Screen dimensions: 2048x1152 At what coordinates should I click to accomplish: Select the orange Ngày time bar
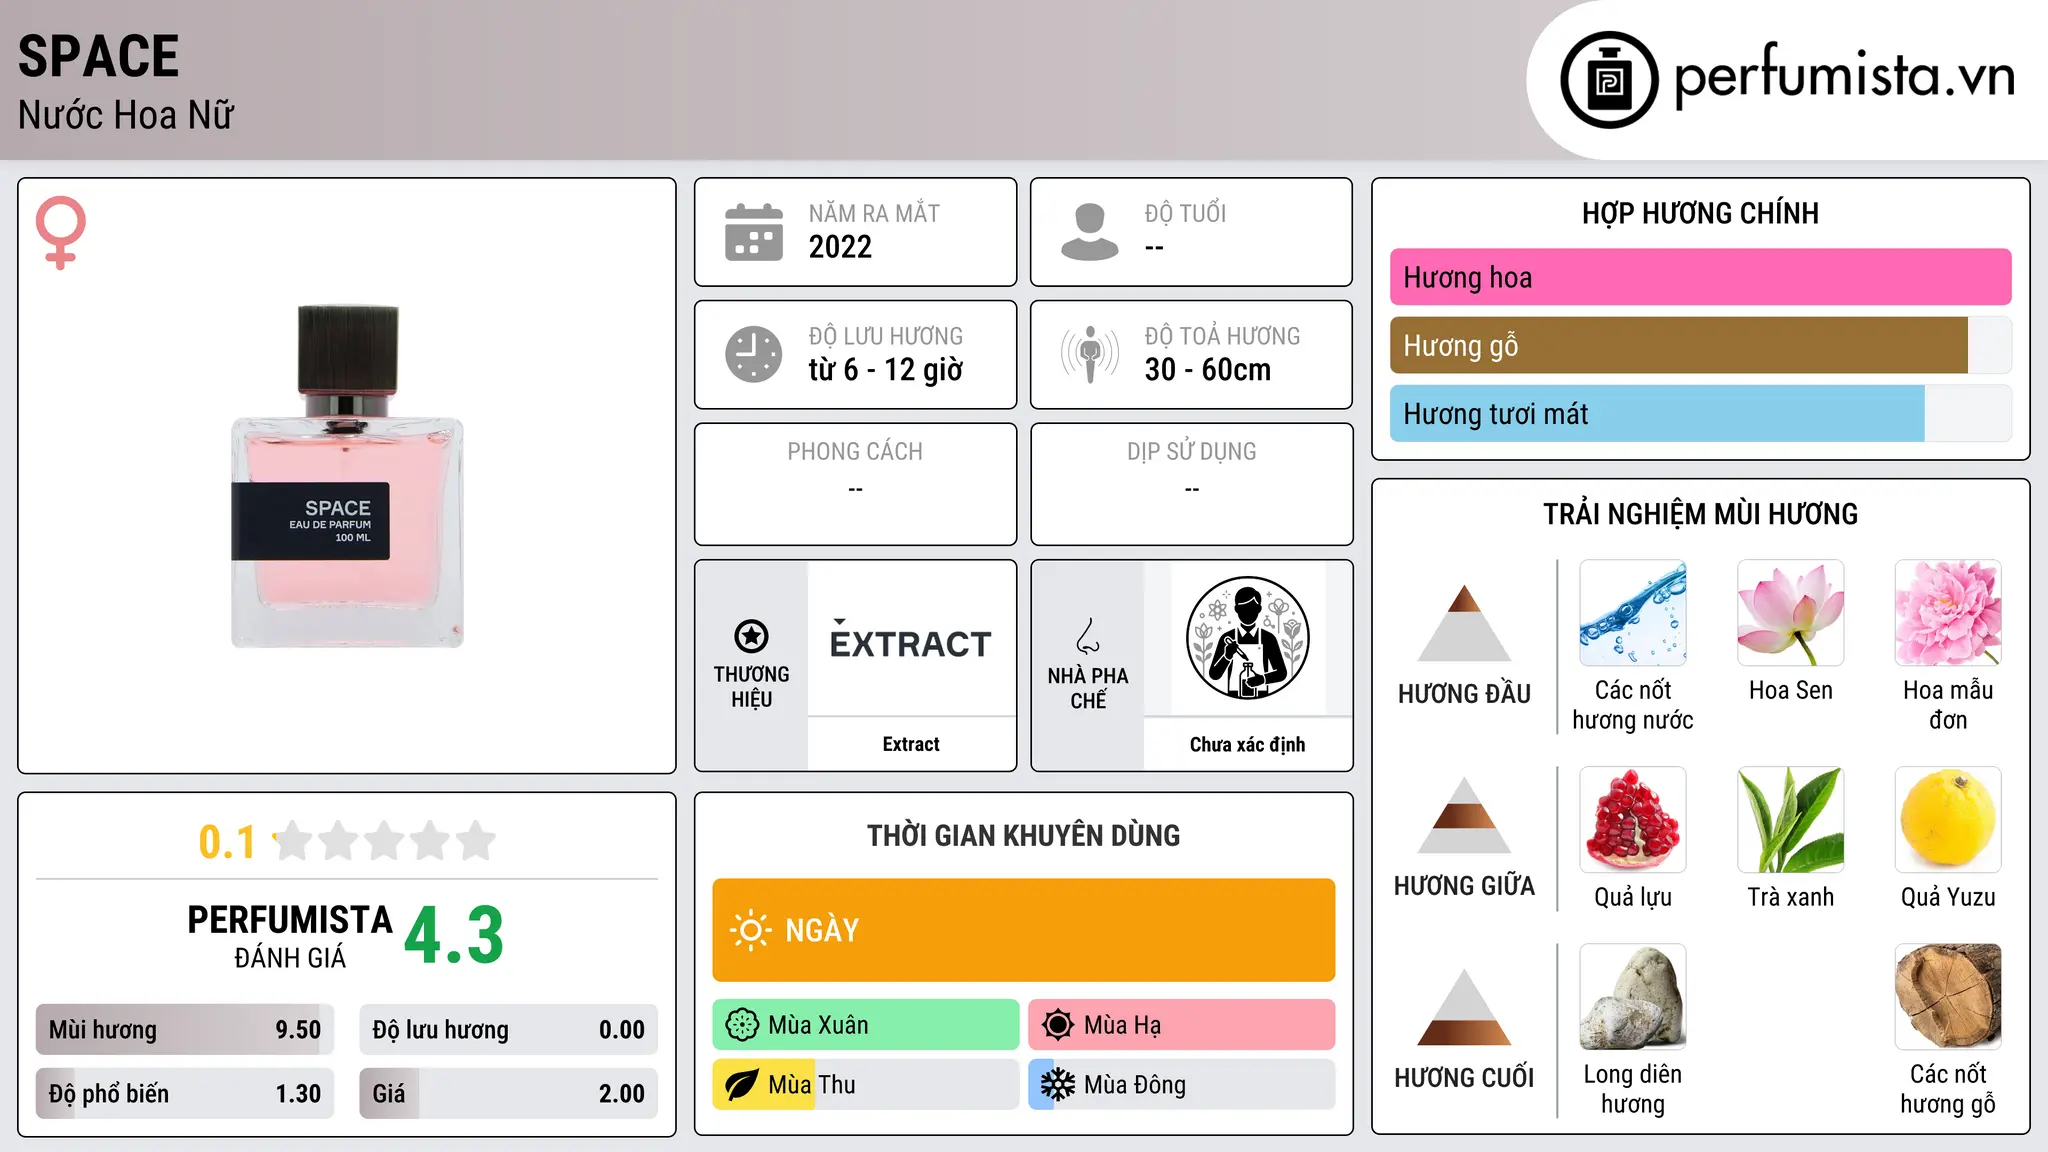coord(1024,930)
